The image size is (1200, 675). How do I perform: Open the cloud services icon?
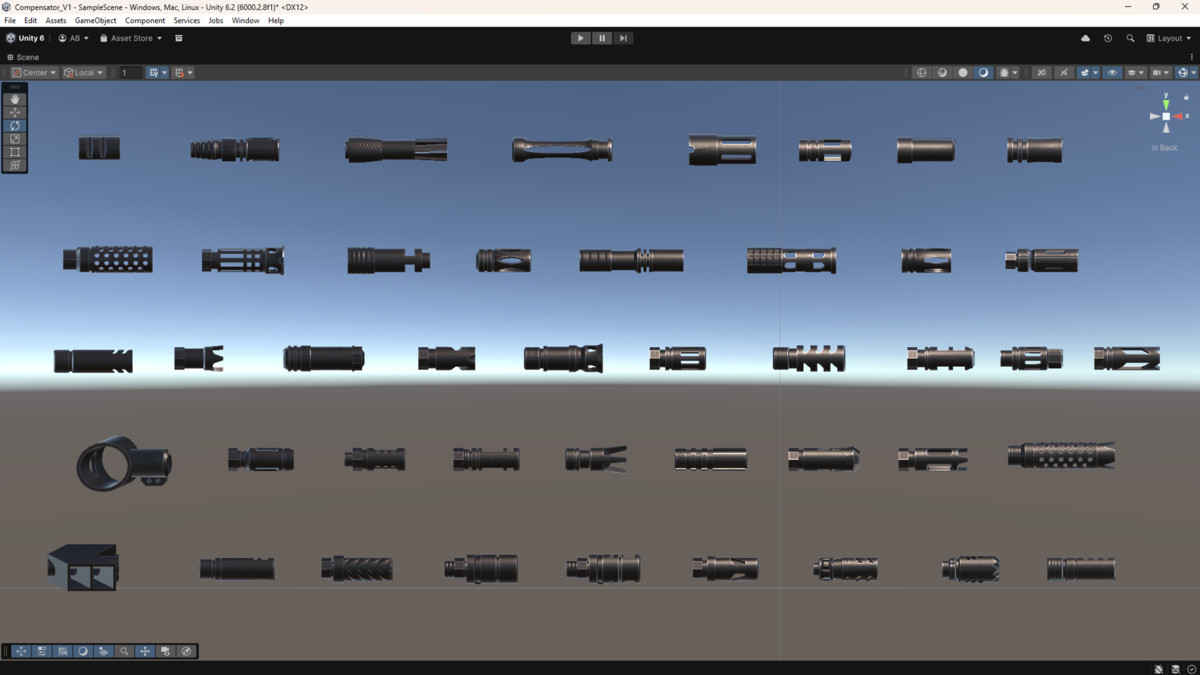pos(1085,38)
